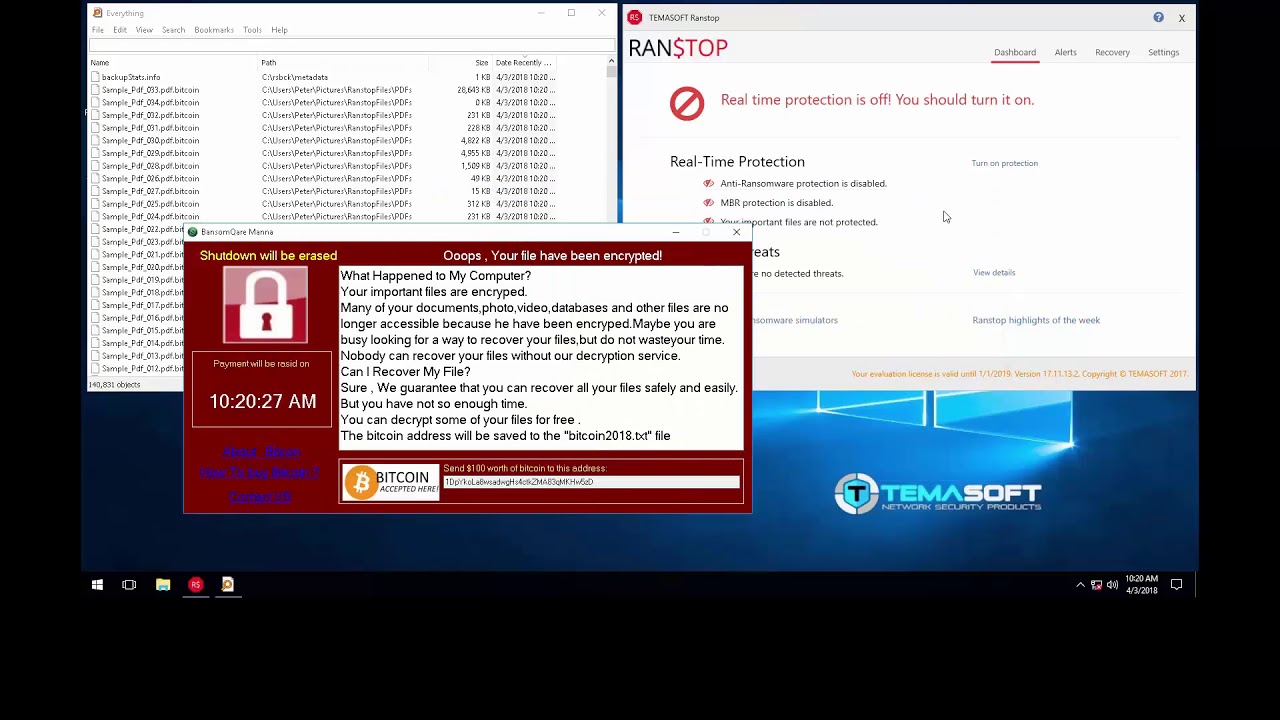Screen dimensions: 1280x720
Task: Switch to the Ranstop Dashboard tab
Action: click(x=1015, y=52)
